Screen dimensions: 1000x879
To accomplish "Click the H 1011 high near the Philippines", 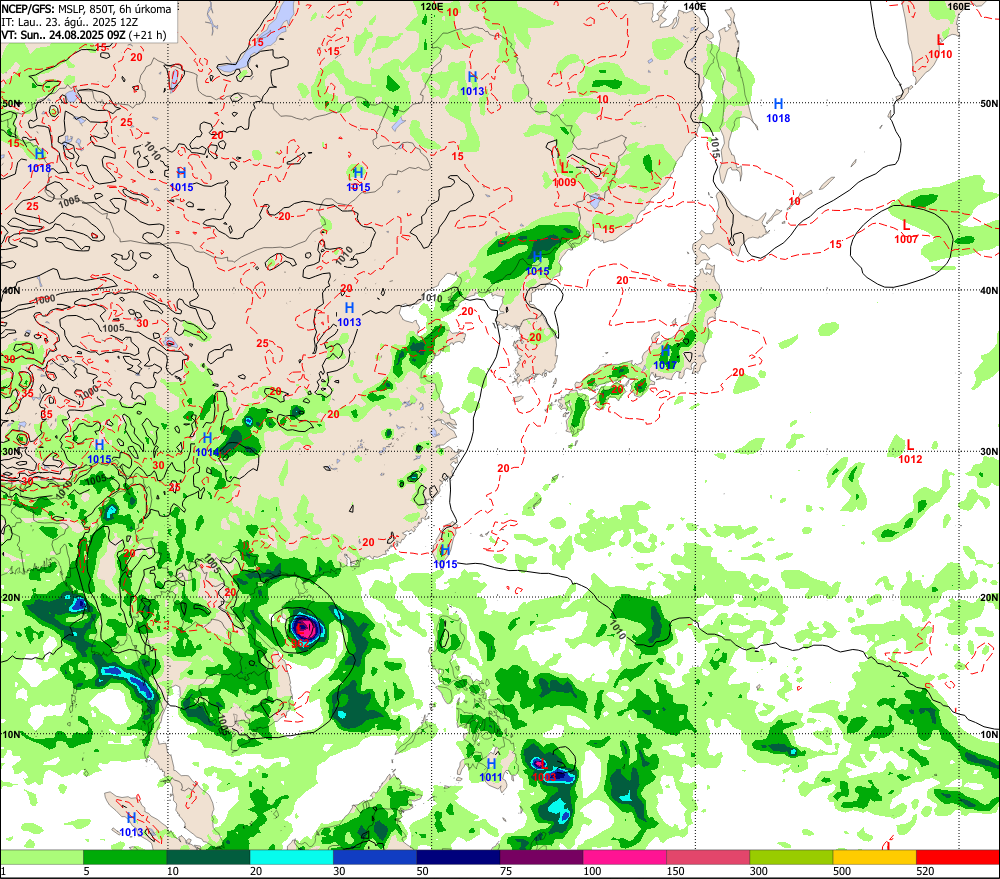I will pyautogui.click(x=491, y=770).
